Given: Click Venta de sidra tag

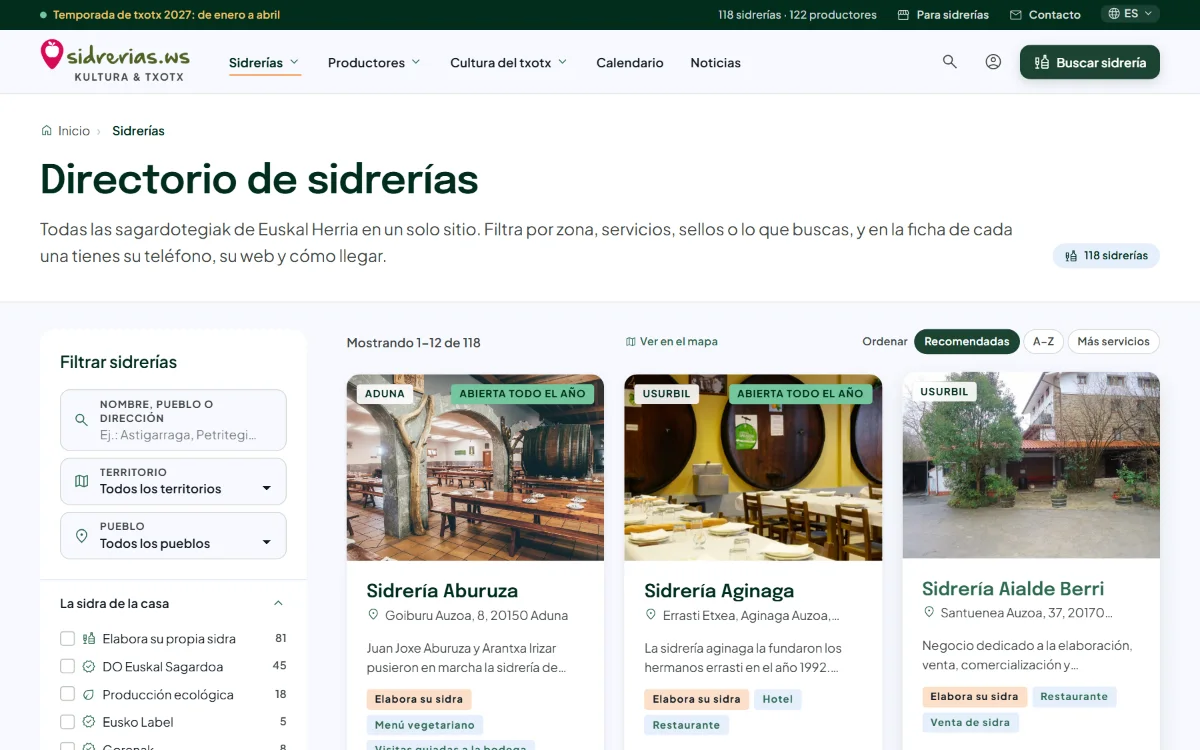Looking at the screenshot, I should pyautogui.click(x=970, y=722).
